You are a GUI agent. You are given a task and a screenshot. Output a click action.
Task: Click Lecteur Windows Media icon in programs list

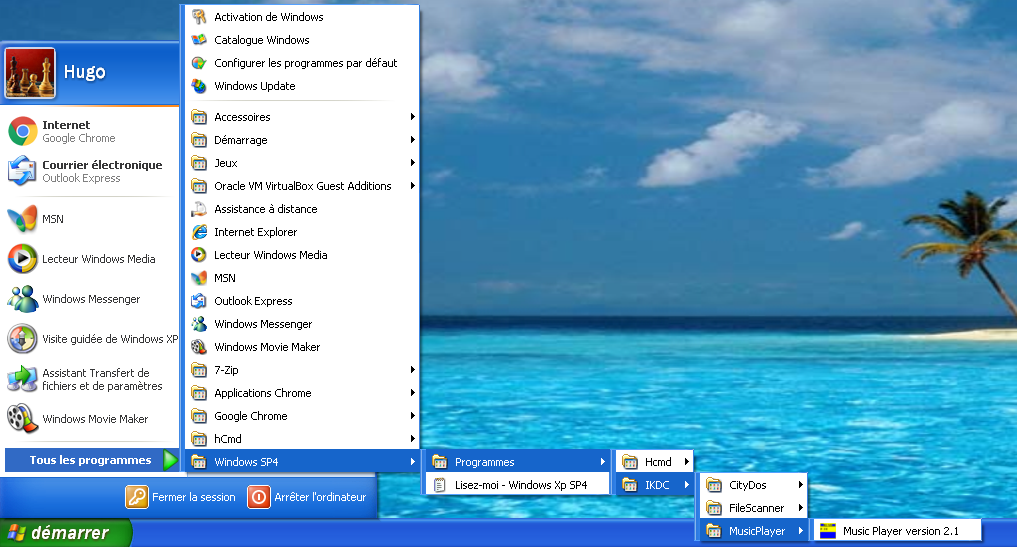point(199,255)
